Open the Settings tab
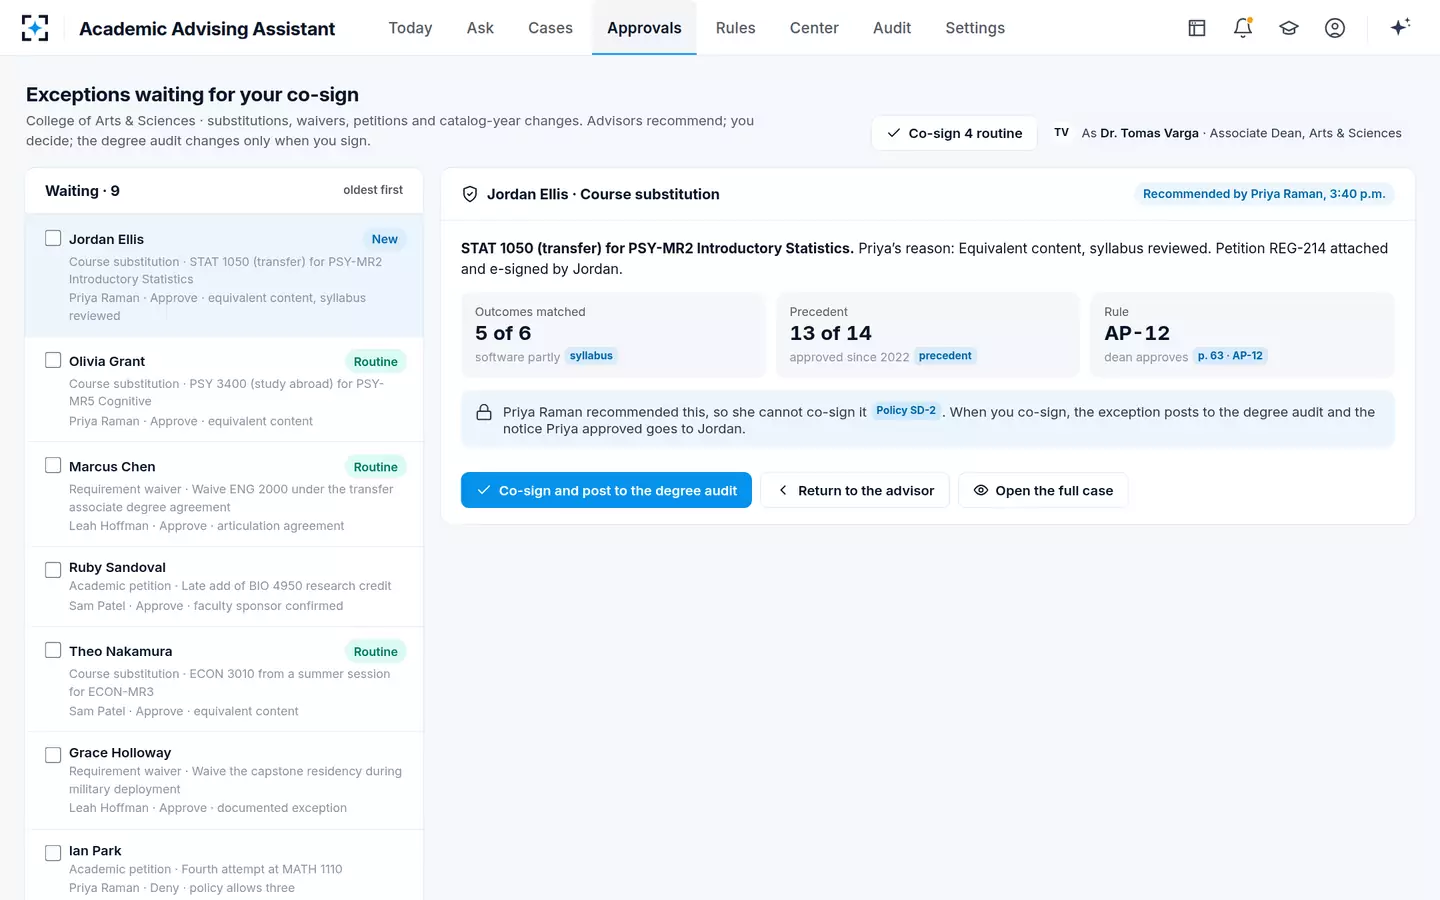The width and height of the screenshot is (1440, 900). point(975,28)
